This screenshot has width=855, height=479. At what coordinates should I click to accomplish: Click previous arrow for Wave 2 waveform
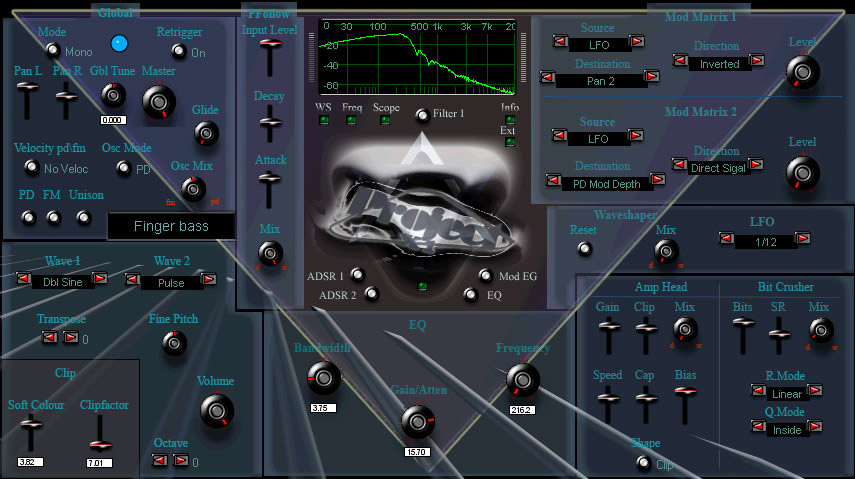point(133,279)
